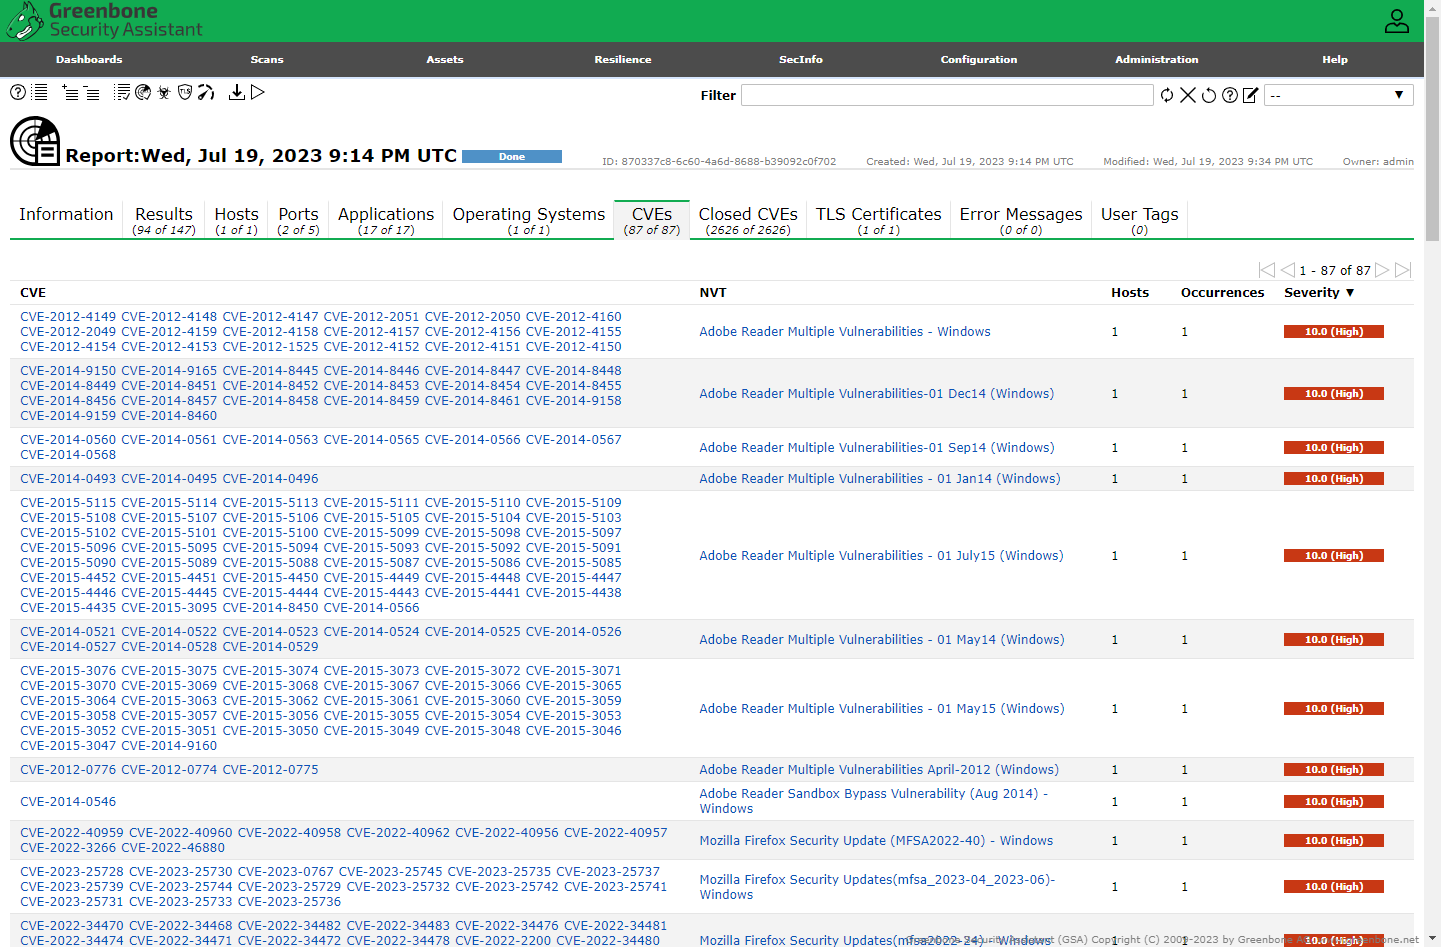Open the SecInfo menu

pos(801,60)
